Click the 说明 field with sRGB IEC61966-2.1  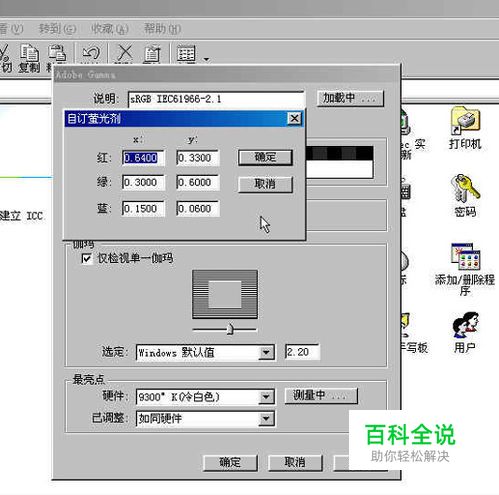point(216,99)
